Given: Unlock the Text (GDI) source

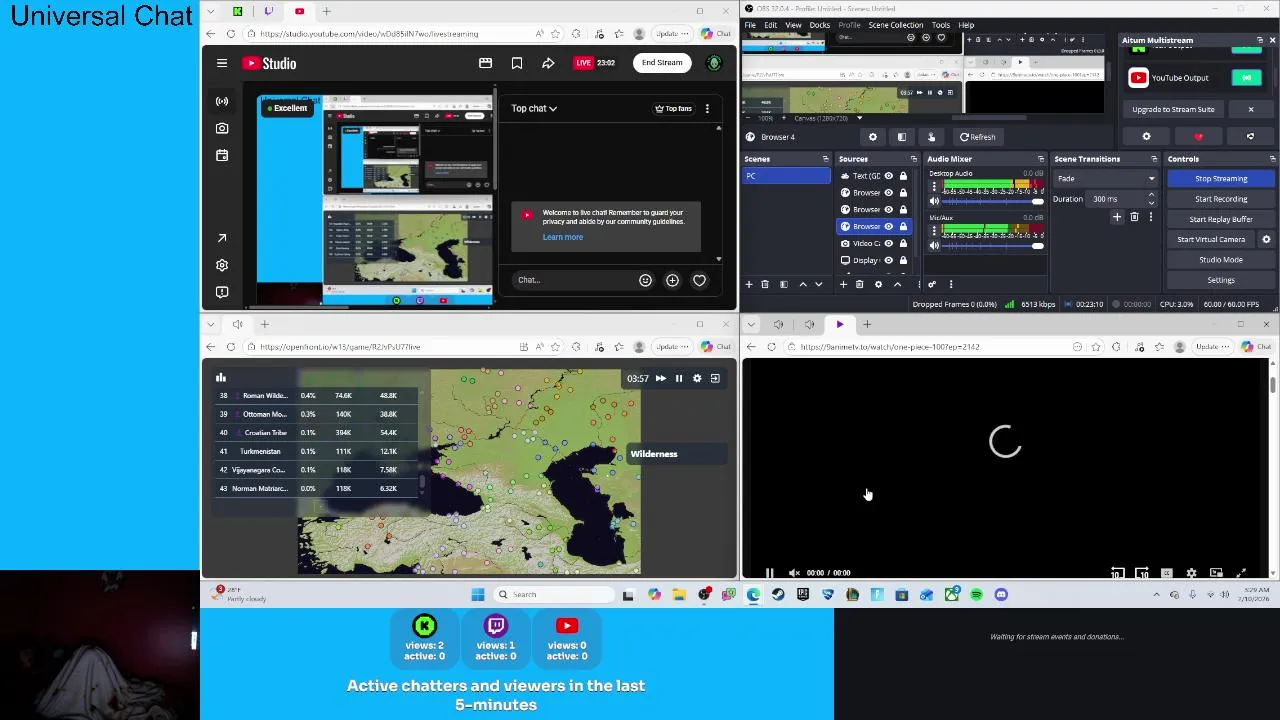Looking at the screenshot, I should click(x=903, y=176).
